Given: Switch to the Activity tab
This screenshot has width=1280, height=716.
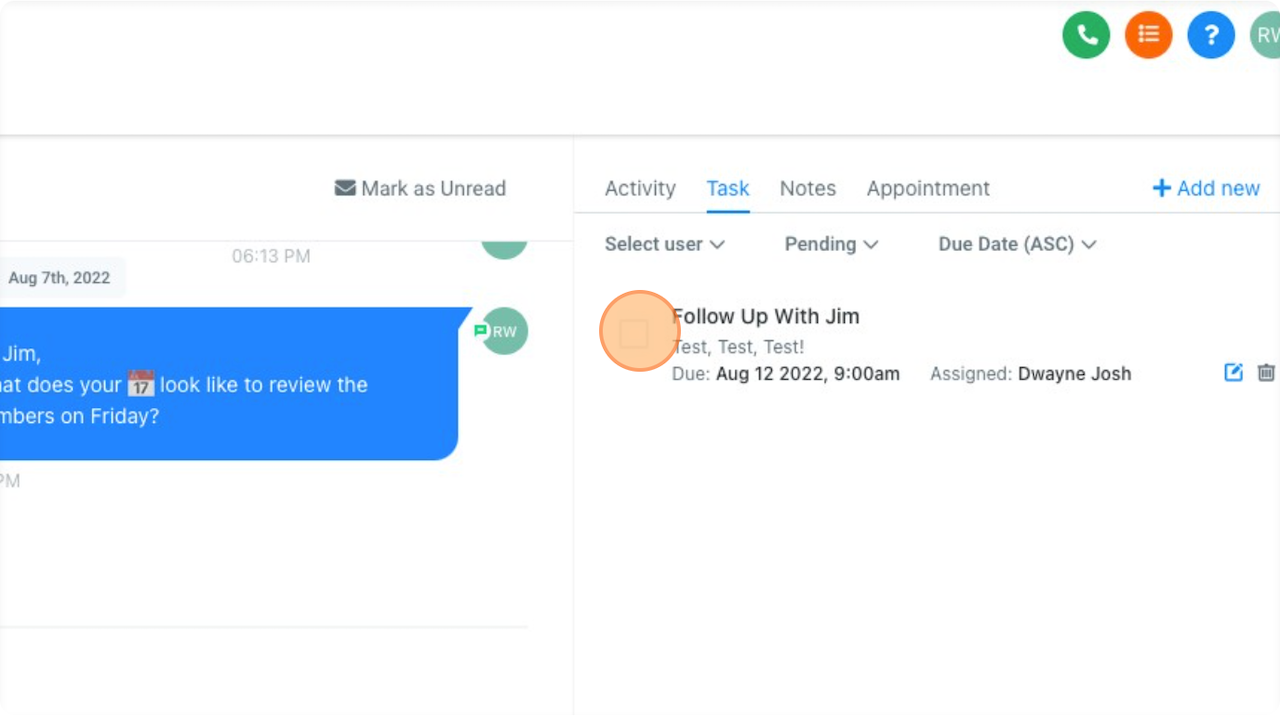Looking at the screenshot, I should (x=640, y=188).
